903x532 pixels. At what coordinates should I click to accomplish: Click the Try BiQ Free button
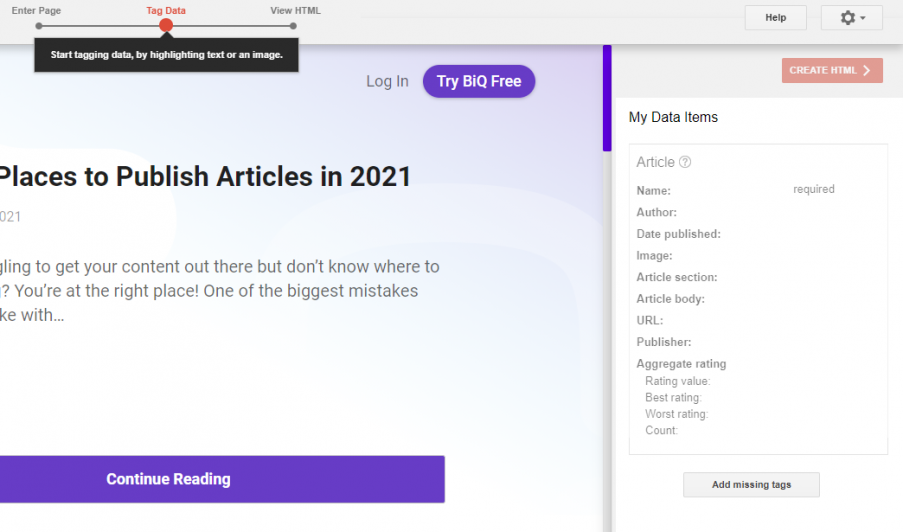(479, 81)
